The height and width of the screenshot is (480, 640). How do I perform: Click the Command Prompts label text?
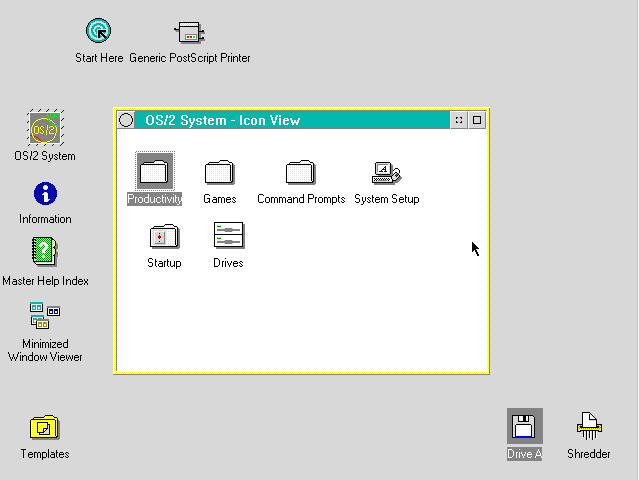(301, 199)
